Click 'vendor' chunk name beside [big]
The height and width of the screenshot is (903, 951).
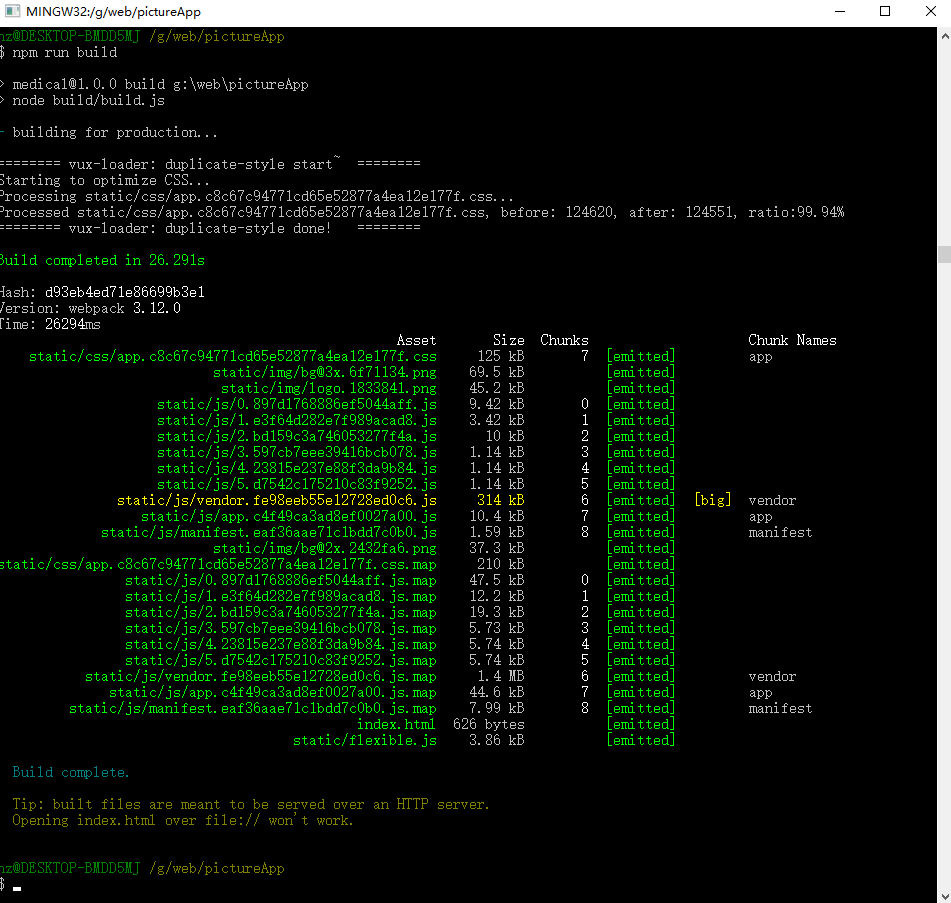point(772,500)
